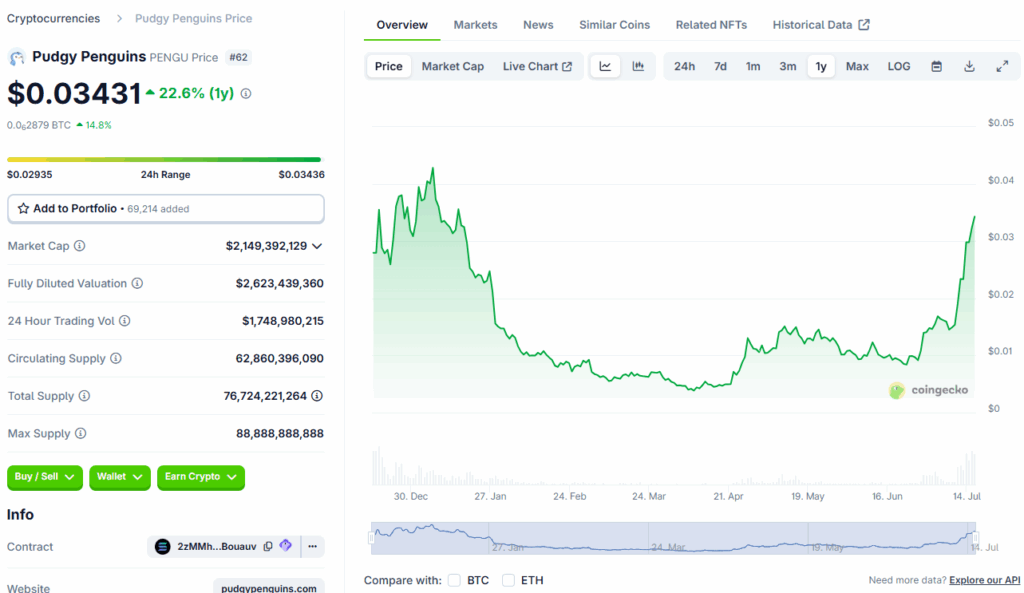1024x593 pixels.
Task: Click the 88,888,888,888 max supply value
Action: [280, 434]
